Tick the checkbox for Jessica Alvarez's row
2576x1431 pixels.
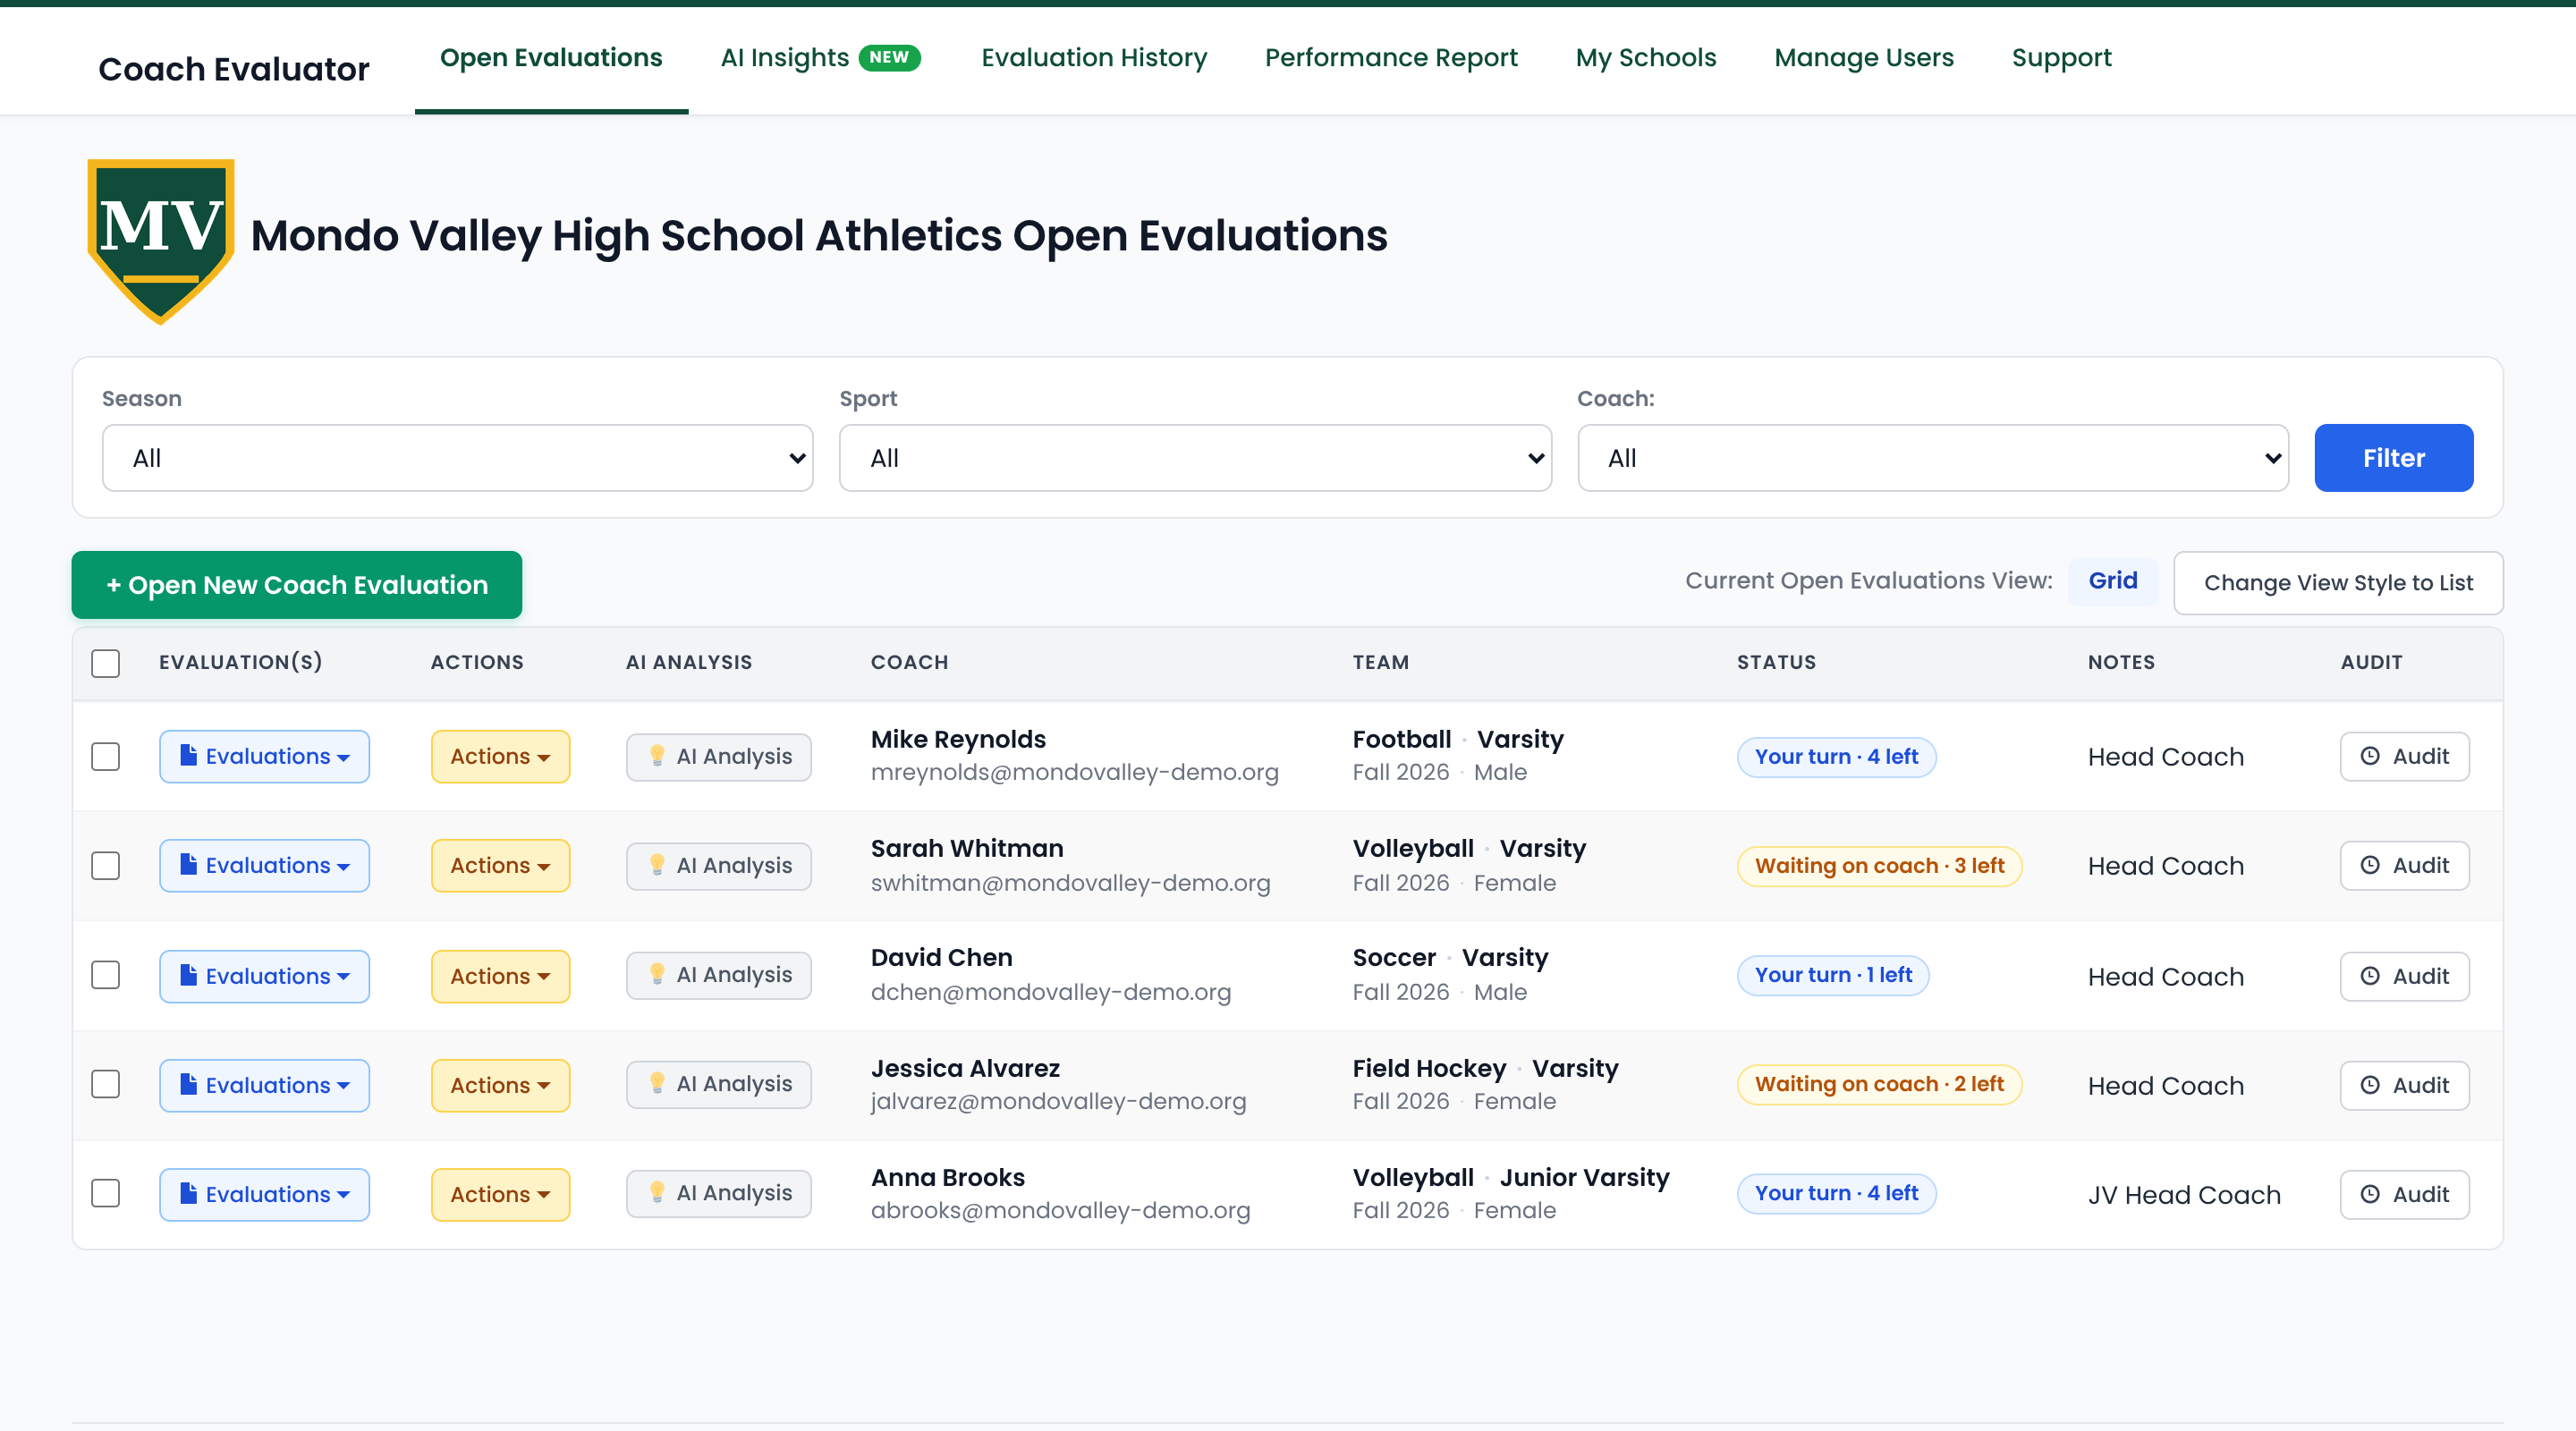[105, 1084]
